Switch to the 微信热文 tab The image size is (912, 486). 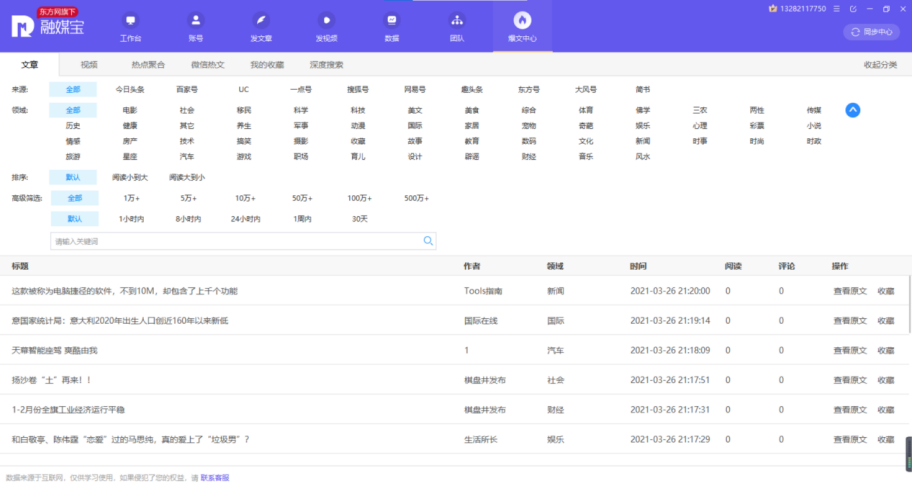(x=207, y=65)
